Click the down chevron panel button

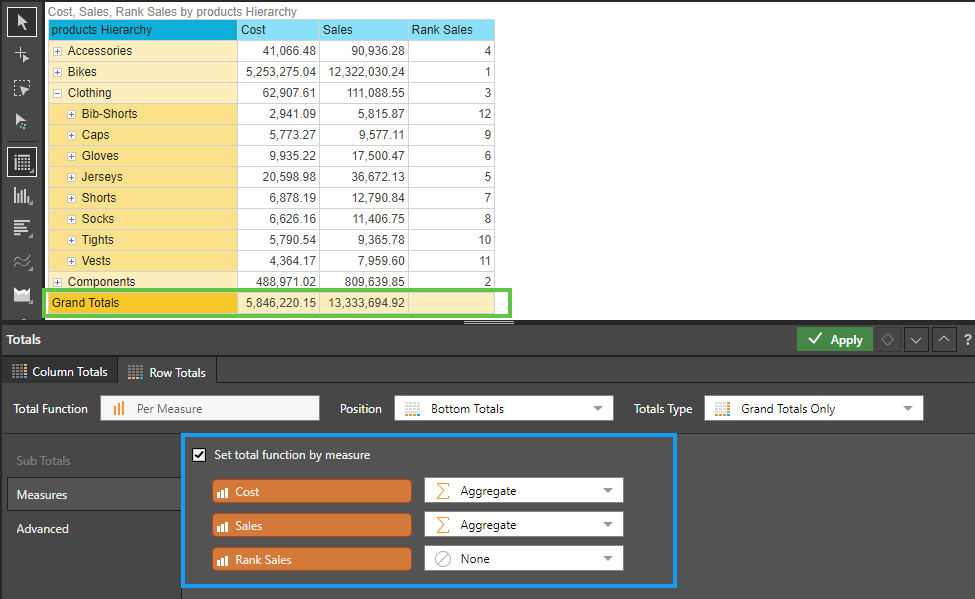tap(916, 340)
